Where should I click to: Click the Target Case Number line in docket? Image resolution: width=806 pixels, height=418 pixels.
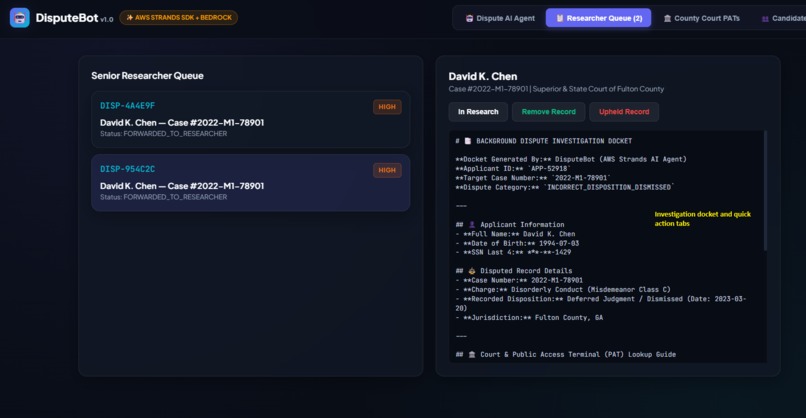[x=533, y=178]
